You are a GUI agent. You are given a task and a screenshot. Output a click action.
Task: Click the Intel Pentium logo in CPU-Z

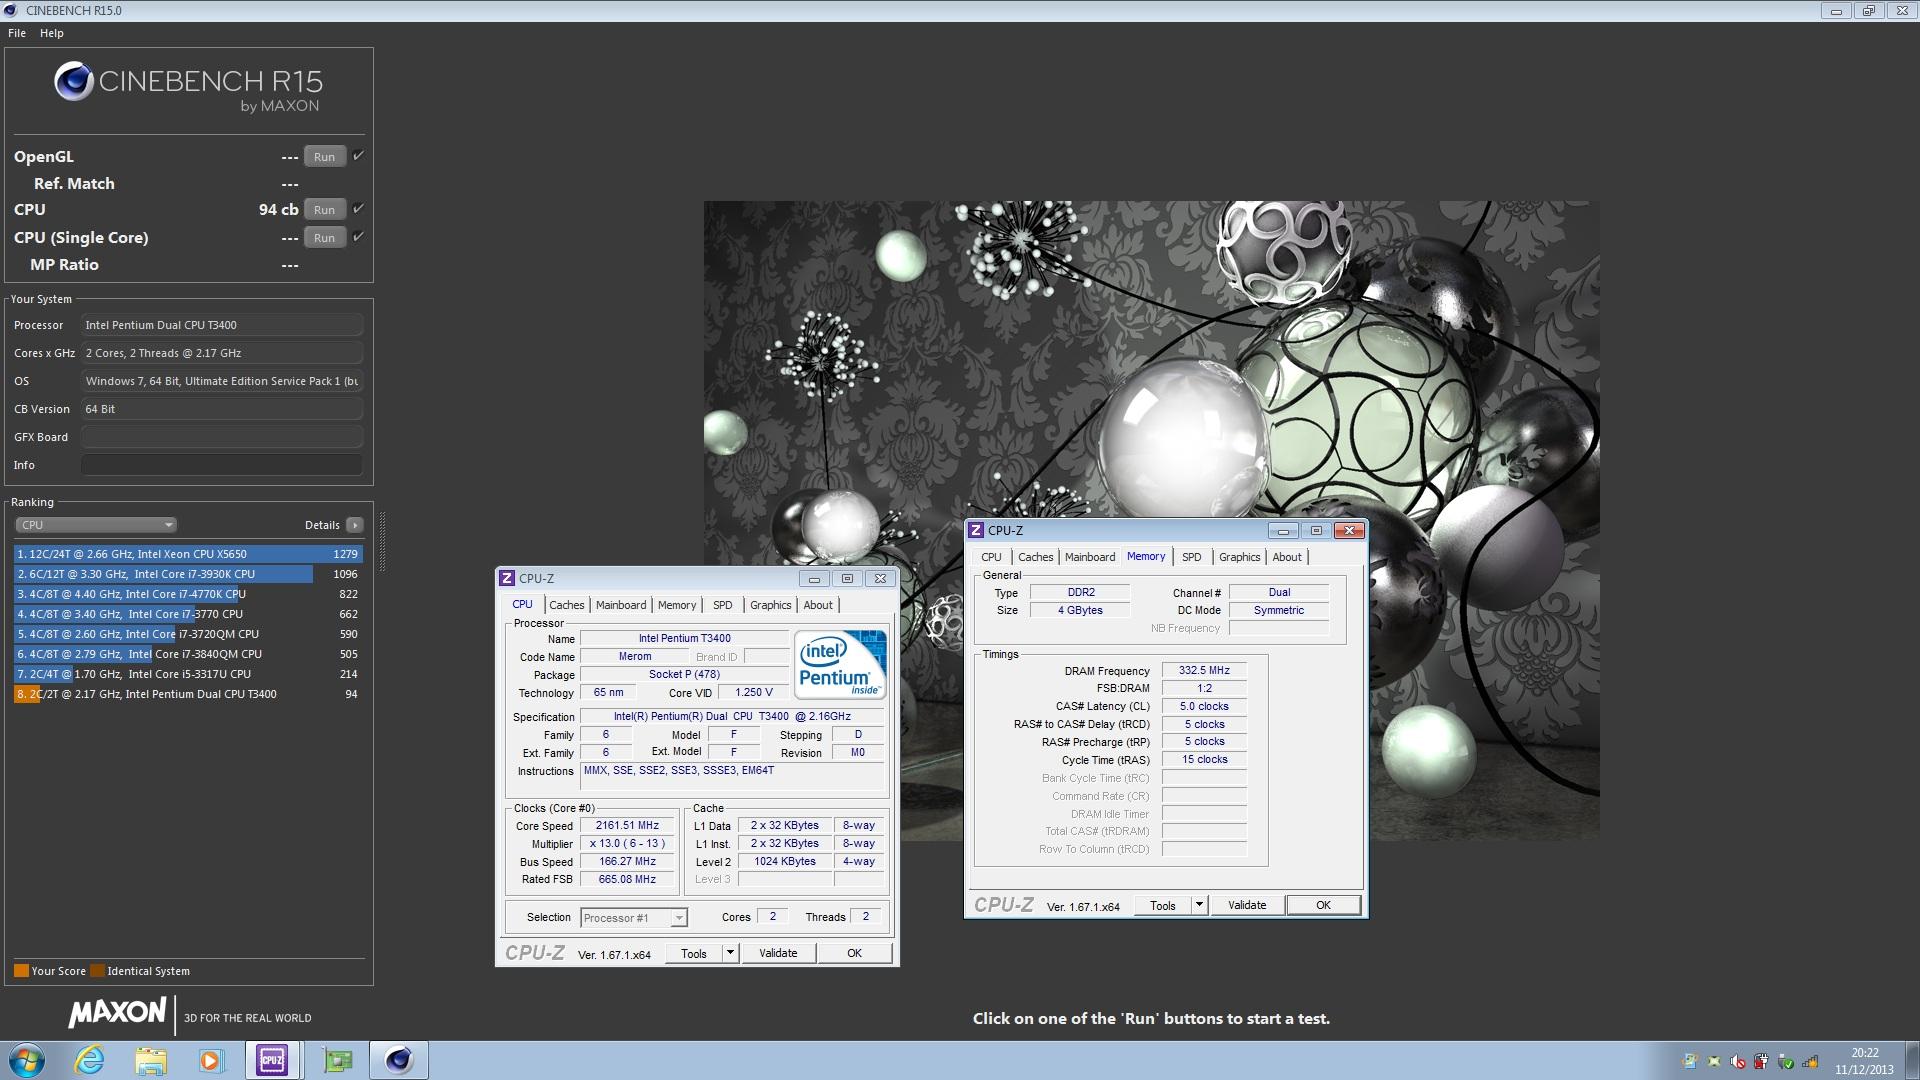840,664
